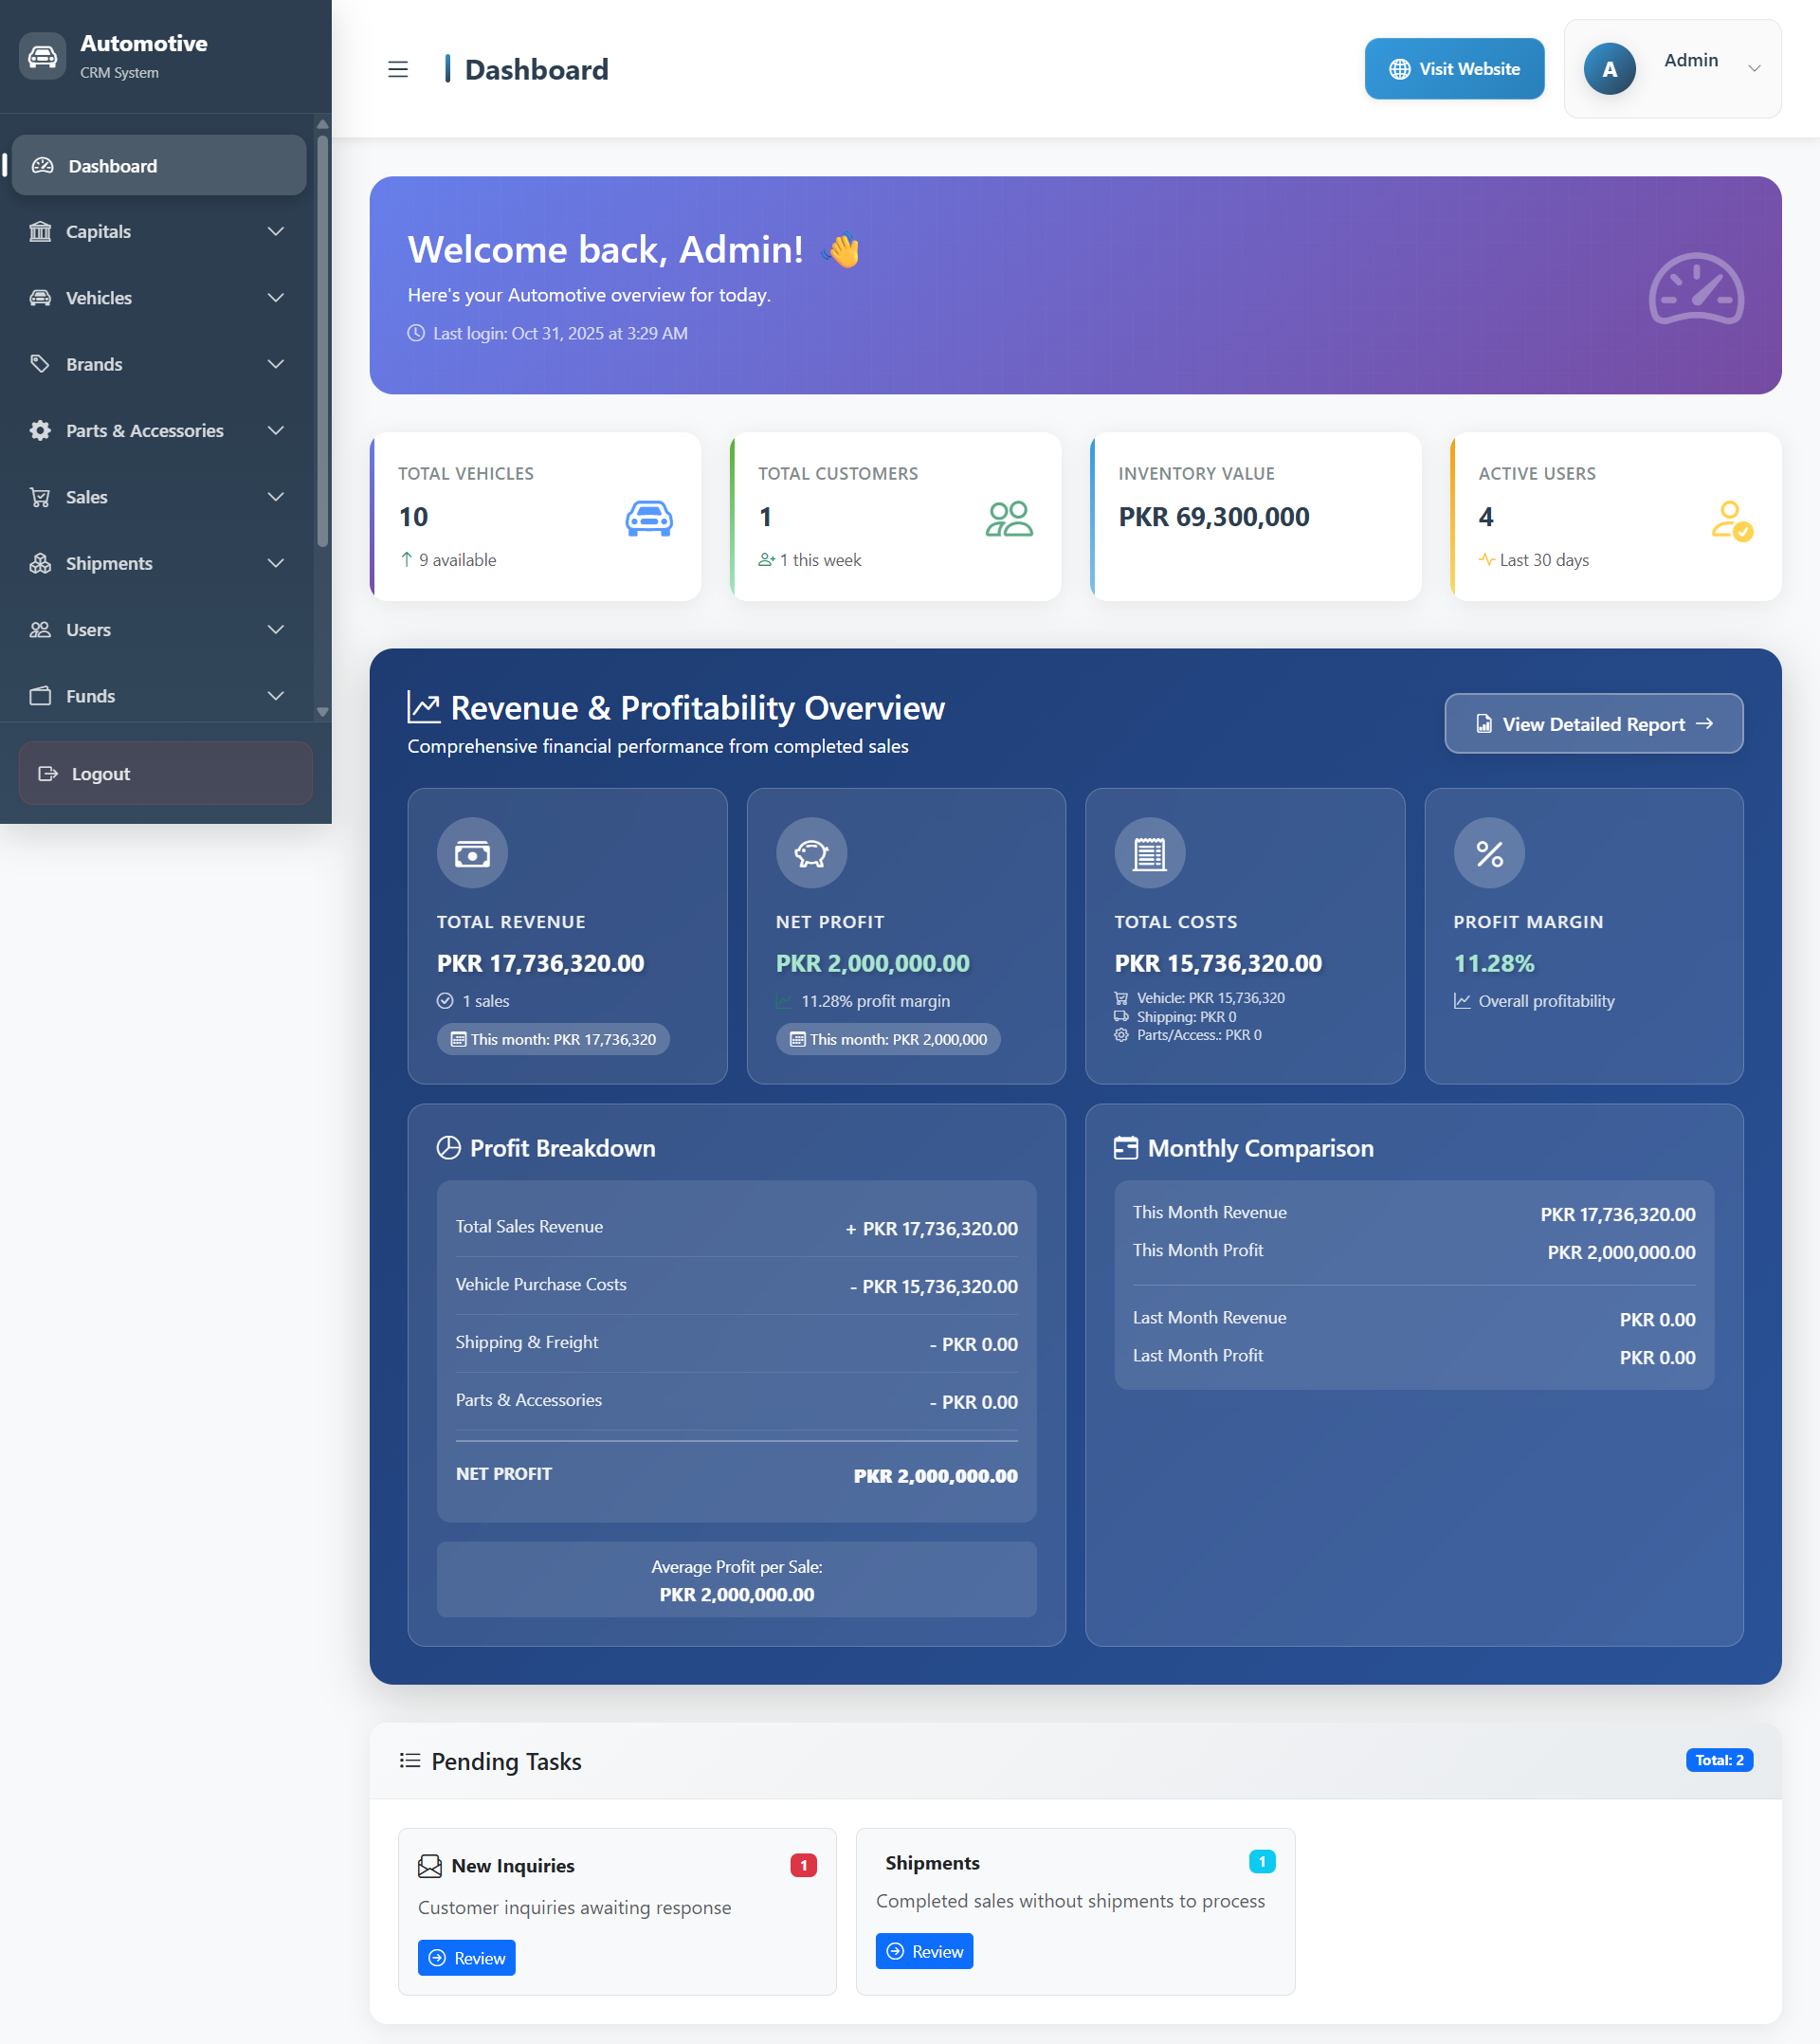Click the car logo icon in sidebar header
1820x2044 pixels.
click(42, 57)
